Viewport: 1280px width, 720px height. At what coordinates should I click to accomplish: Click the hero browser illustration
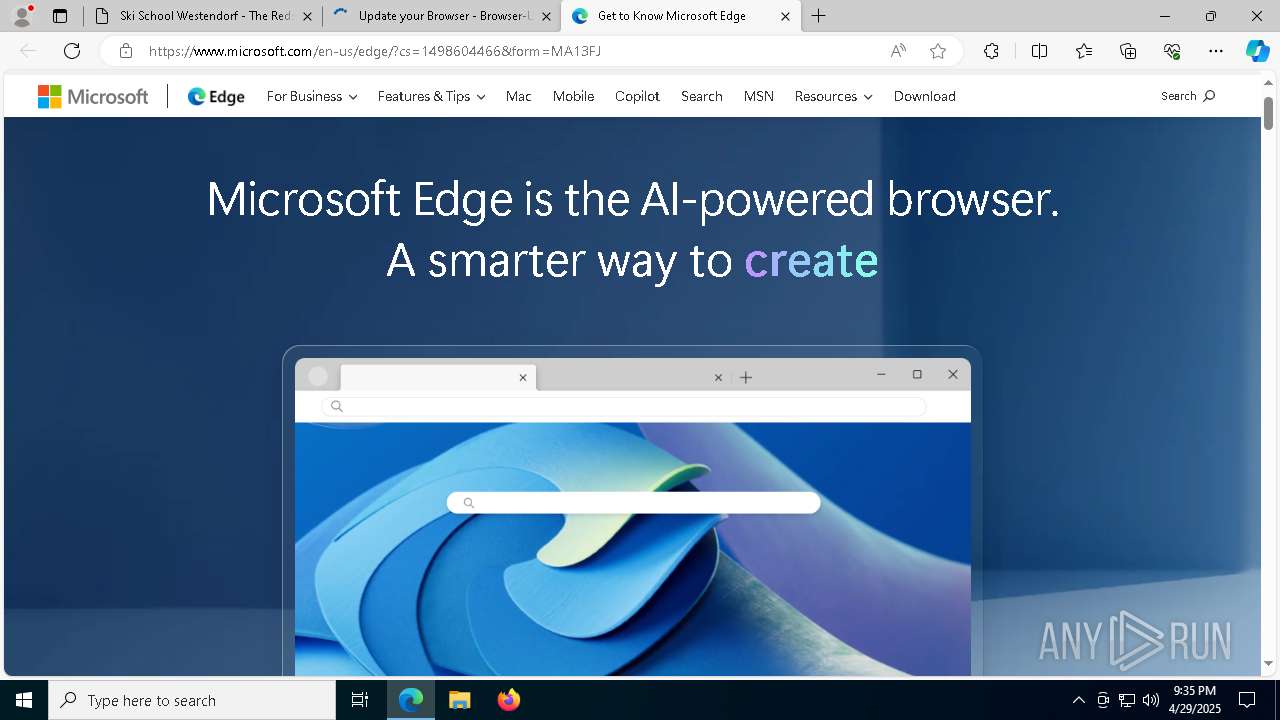coord(632,510)
